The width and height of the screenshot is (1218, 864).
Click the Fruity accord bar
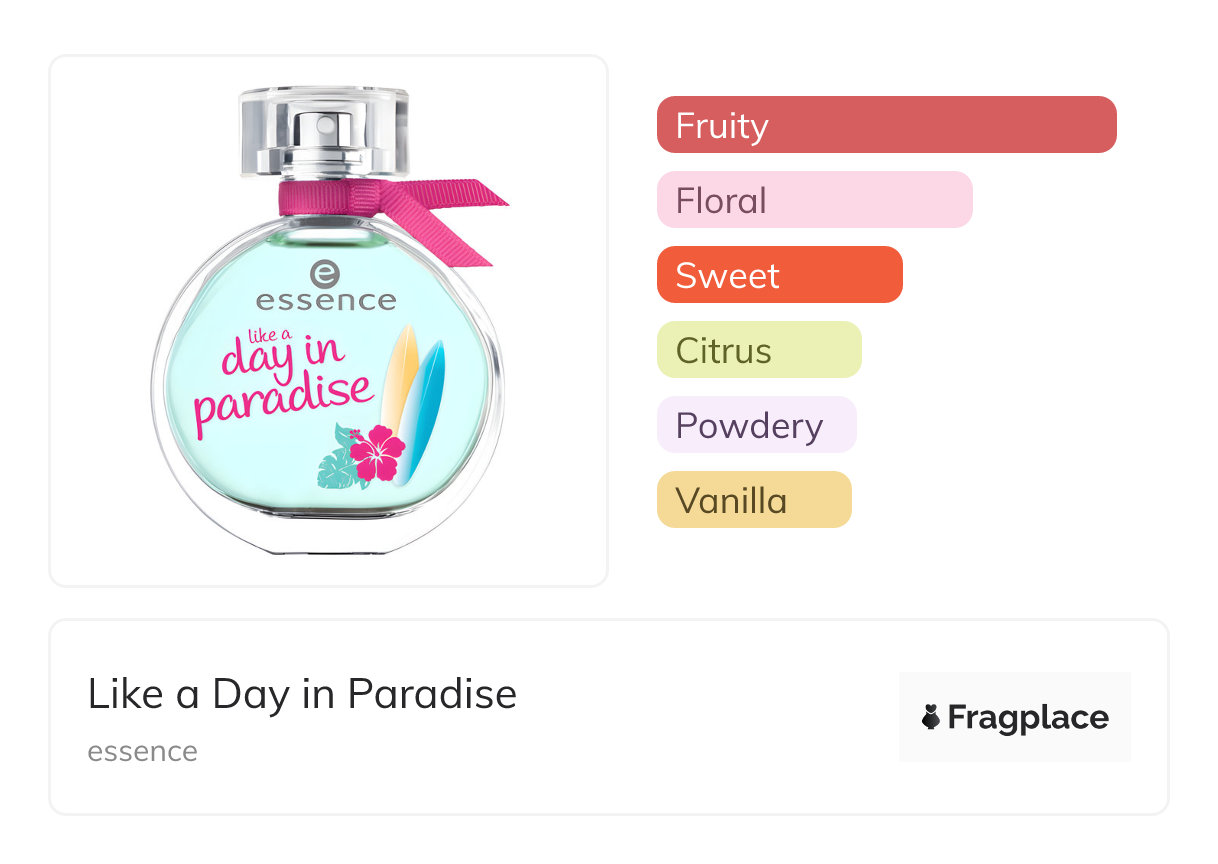click(x=886, y=125)
